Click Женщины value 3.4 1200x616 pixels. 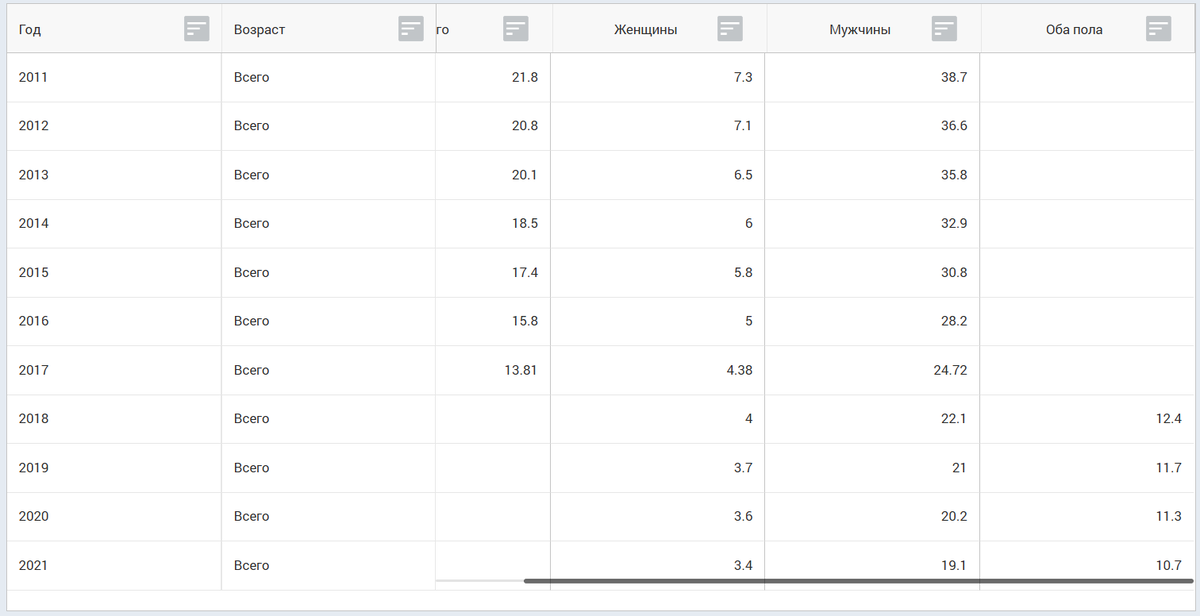pos(743,566)
